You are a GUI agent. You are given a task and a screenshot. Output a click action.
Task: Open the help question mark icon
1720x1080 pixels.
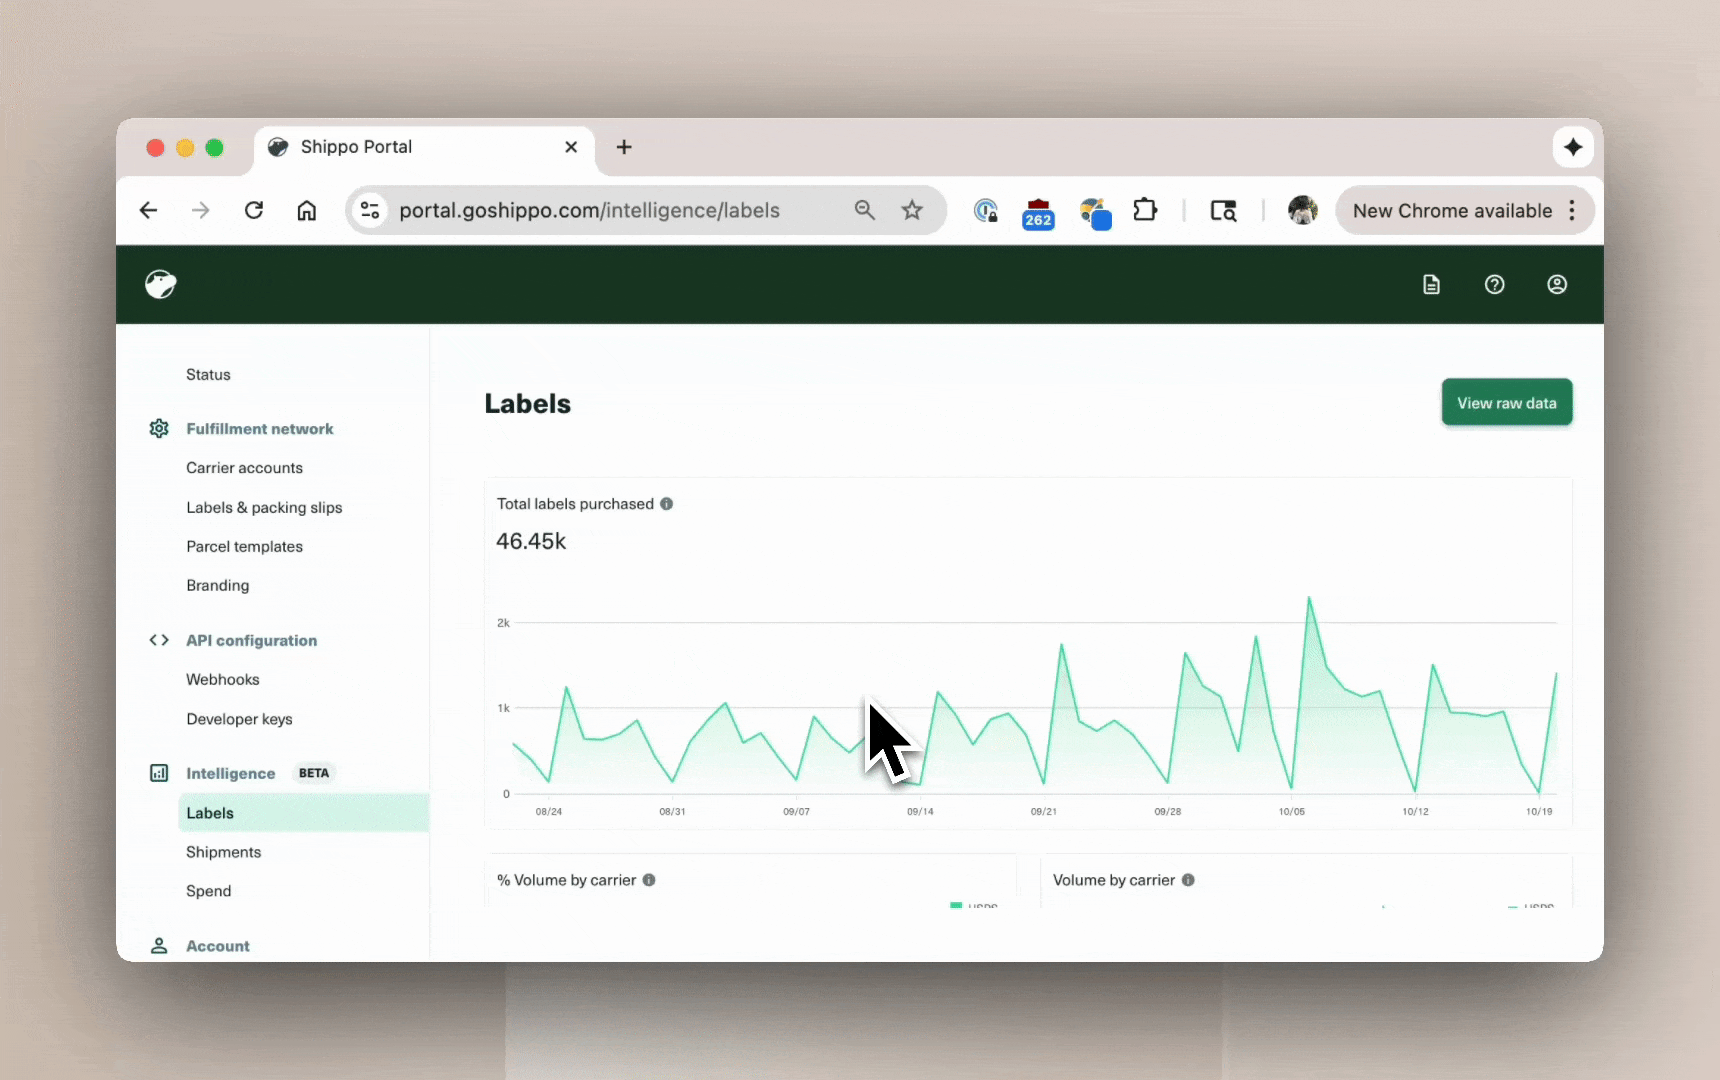1494,285
